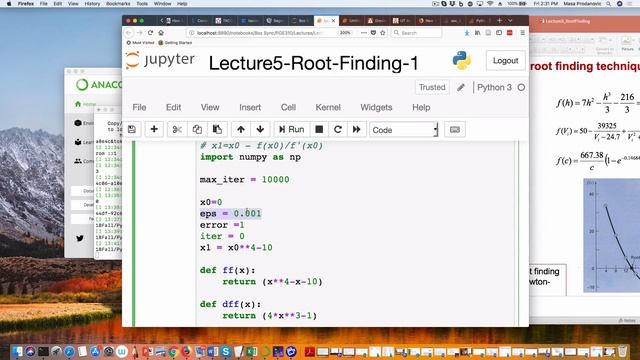
Task: Click the 'max_iter = 10000' code line
Action: click(x=244, y=180)
